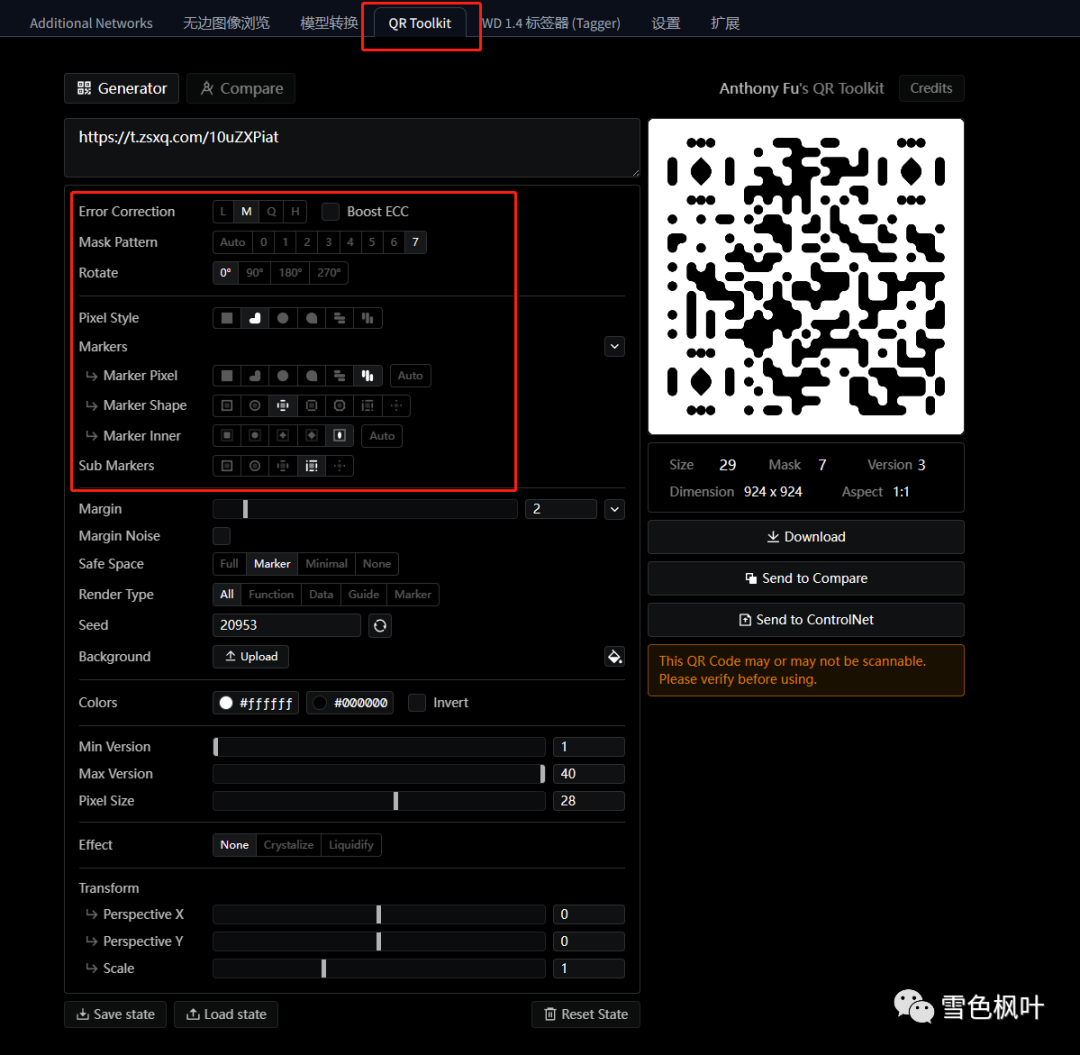Viewport: 1080px width, 1055px height.
Task: Switch to Additional Networks tab
Action: (91, 23)
